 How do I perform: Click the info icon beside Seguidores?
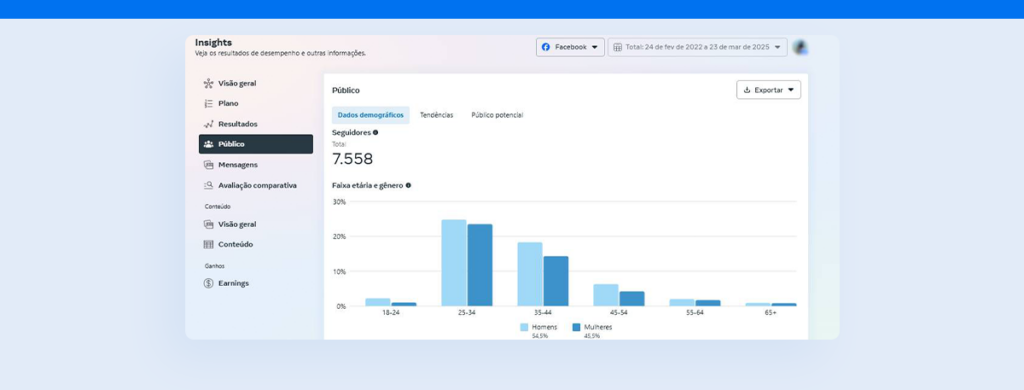click(x=376, y=133)
